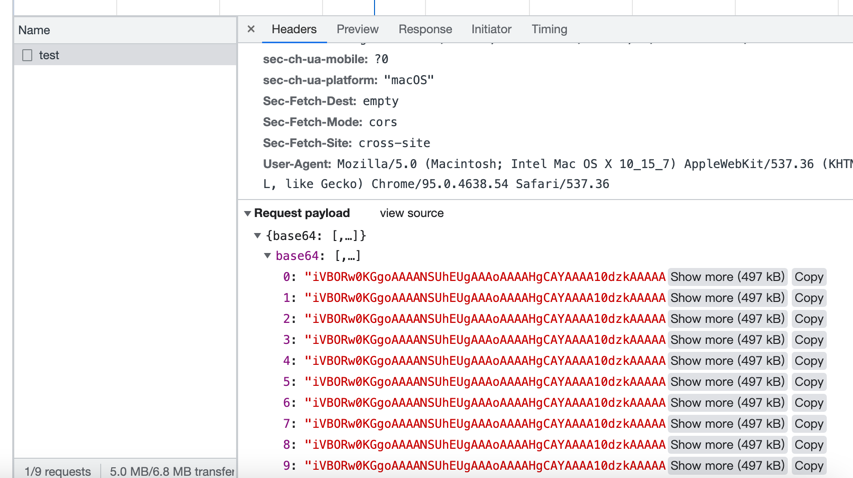
Task: Expand full value of base64 item 3
Action: pos(727,340)
